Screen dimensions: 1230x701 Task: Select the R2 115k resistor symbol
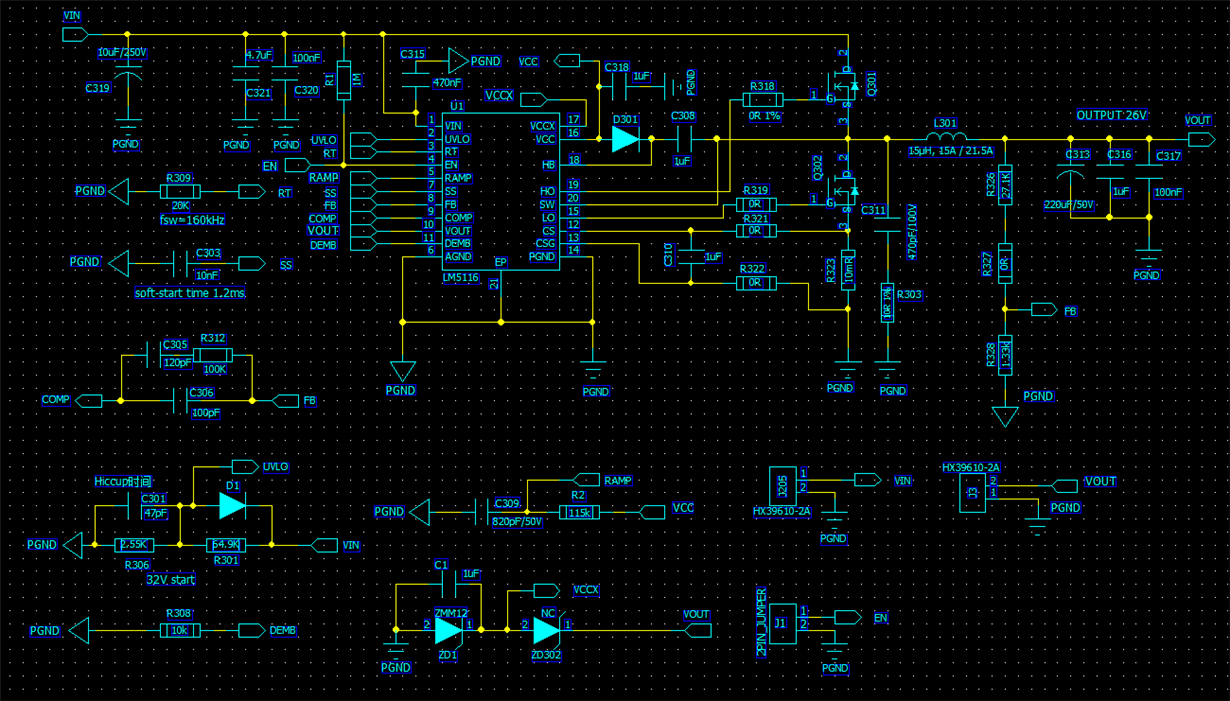pyautogui.click(x=579, y=512)
